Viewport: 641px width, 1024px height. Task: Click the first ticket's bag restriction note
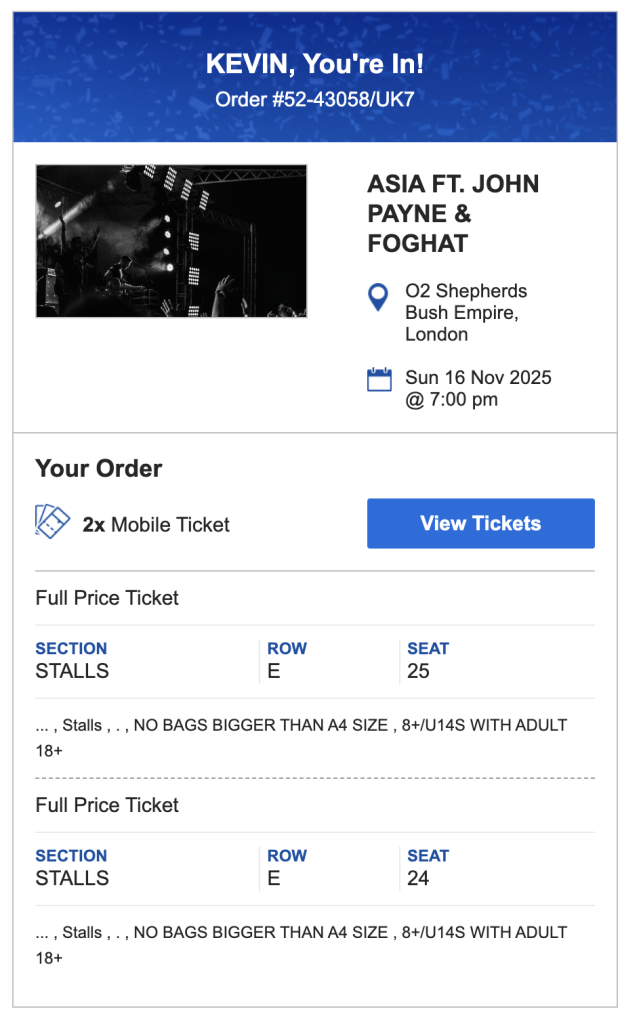coord(300,737)
